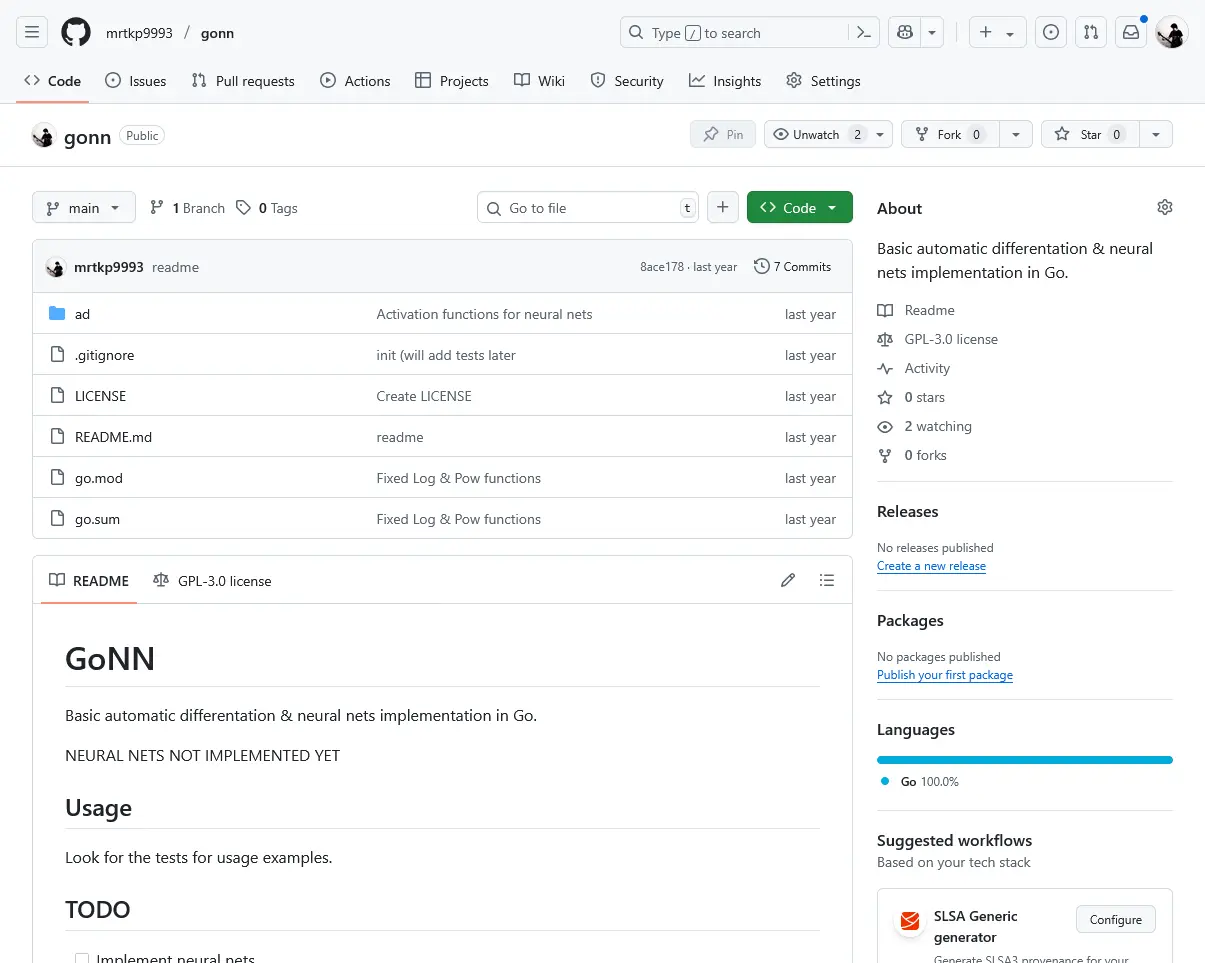Fork the gonn repository
1205x963 pixels.
(x=948, y=135)
